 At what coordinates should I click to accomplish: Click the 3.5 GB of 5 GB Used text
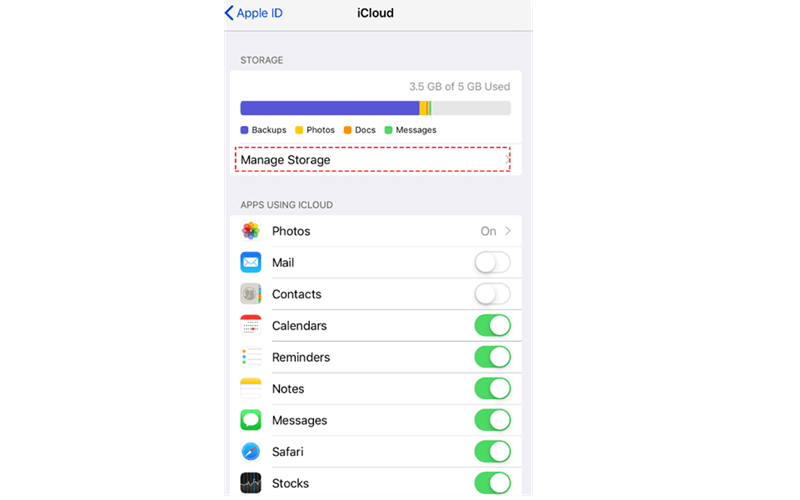[459, 87]
